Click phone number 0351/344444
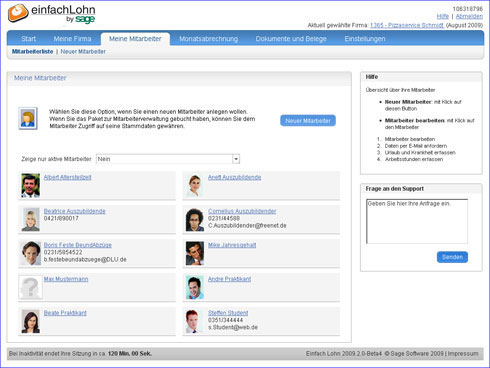Image resolution: width=490 pixels, height=368 pixels. [x=225, y=320]
